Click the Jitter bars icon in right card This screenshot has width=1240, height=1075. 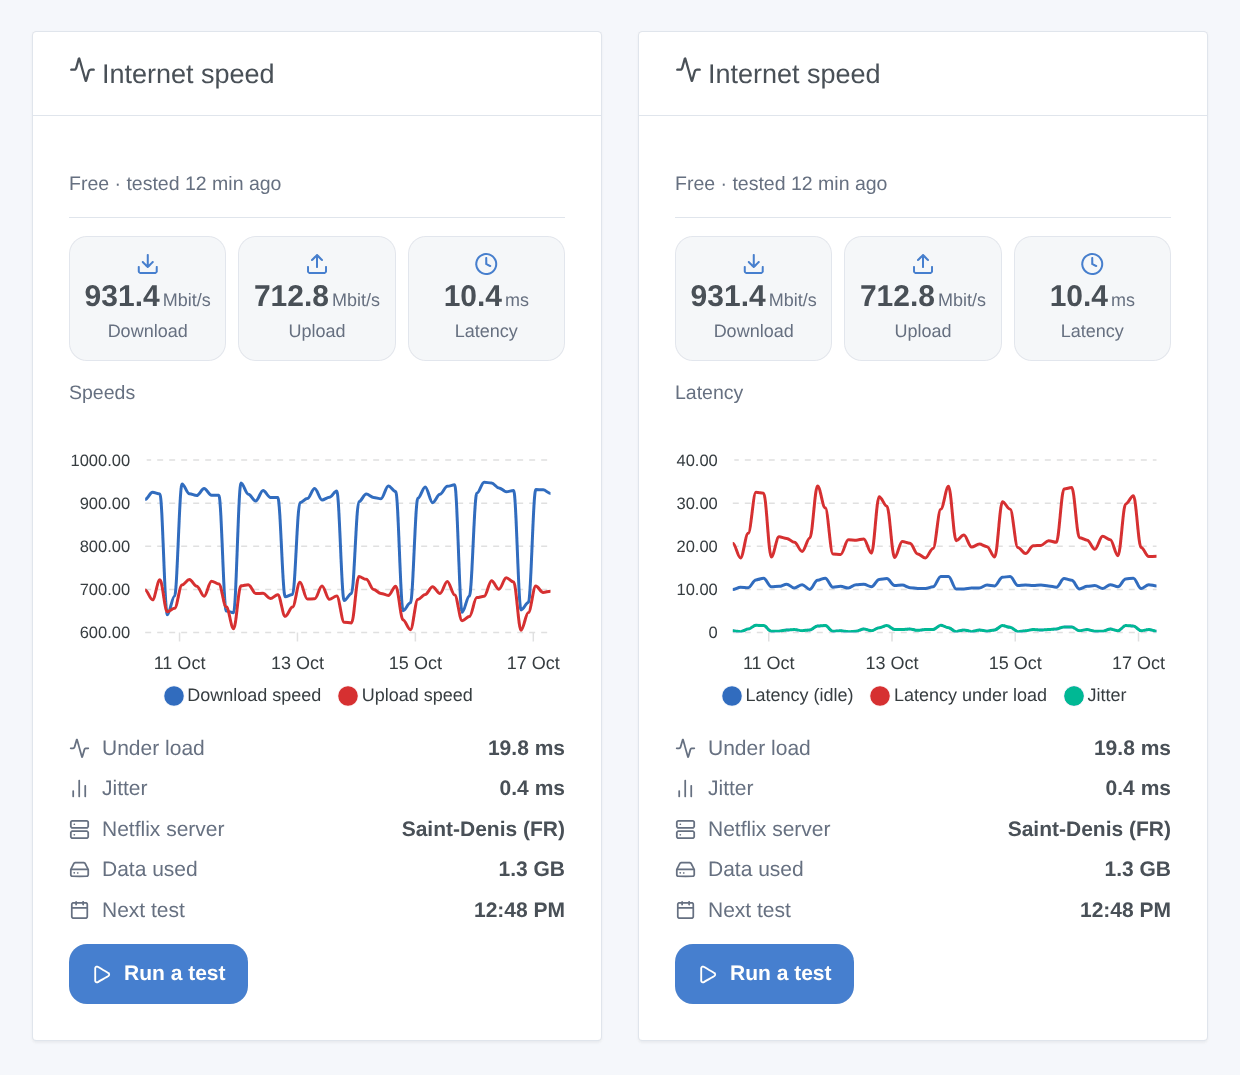(x=686, y=789)
